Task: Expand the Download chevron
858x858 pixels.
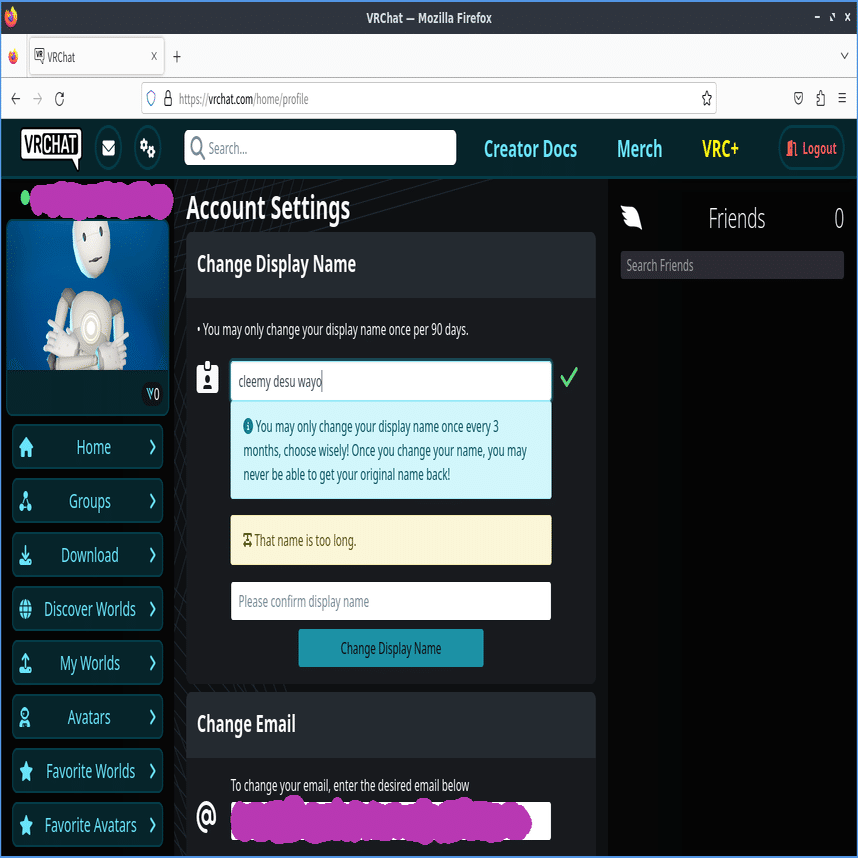Action: click(153, 555)
